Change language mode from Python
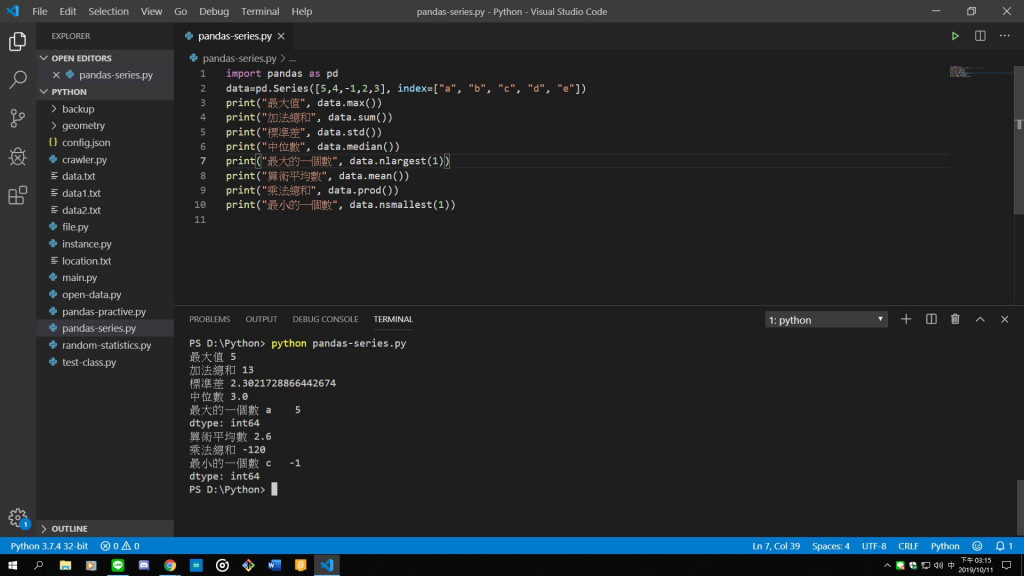The width and height of the screenshot is (1024, 576). tap(944, 546)
